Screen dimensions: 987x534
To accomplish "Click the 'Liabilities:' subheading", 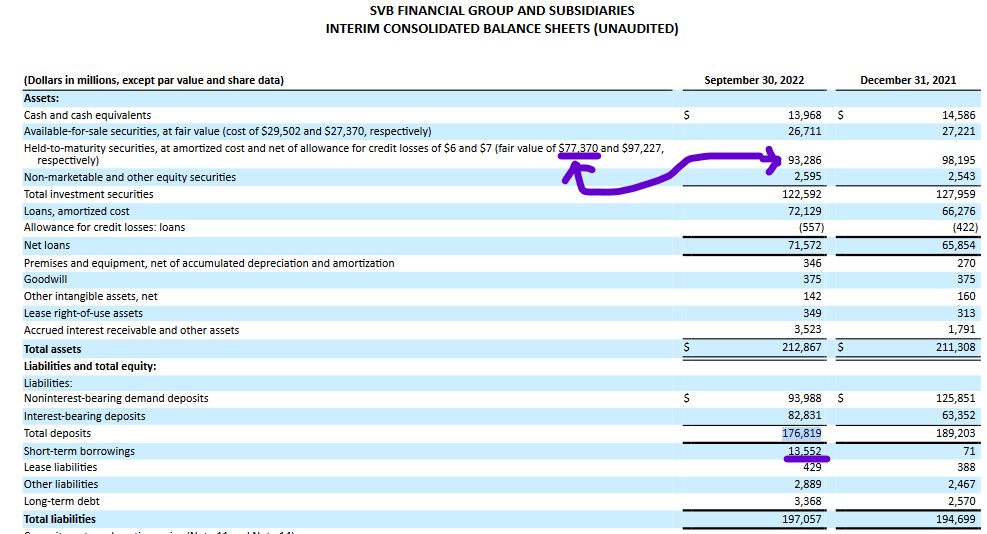I will tap(48, 383).
